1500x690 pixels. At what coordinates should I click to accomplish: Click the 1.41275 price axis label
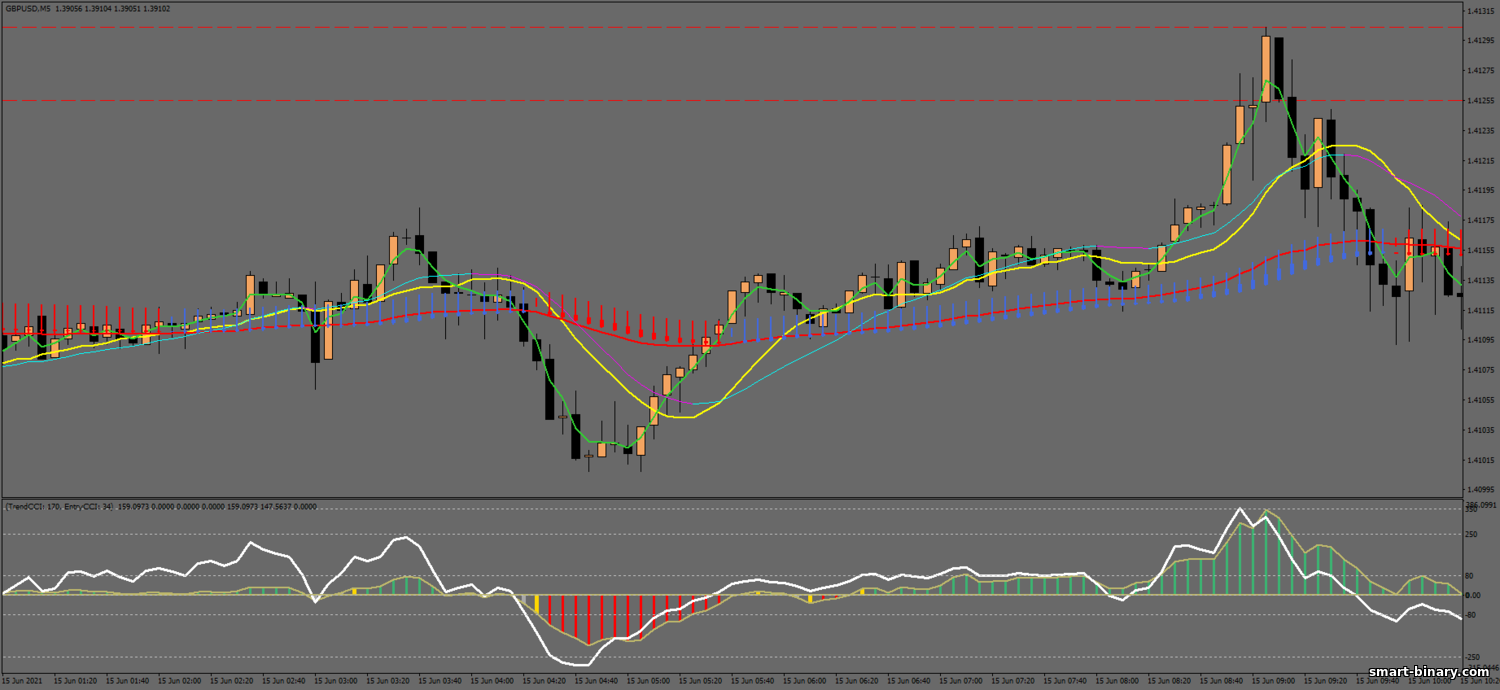(x=1480, y=71)
